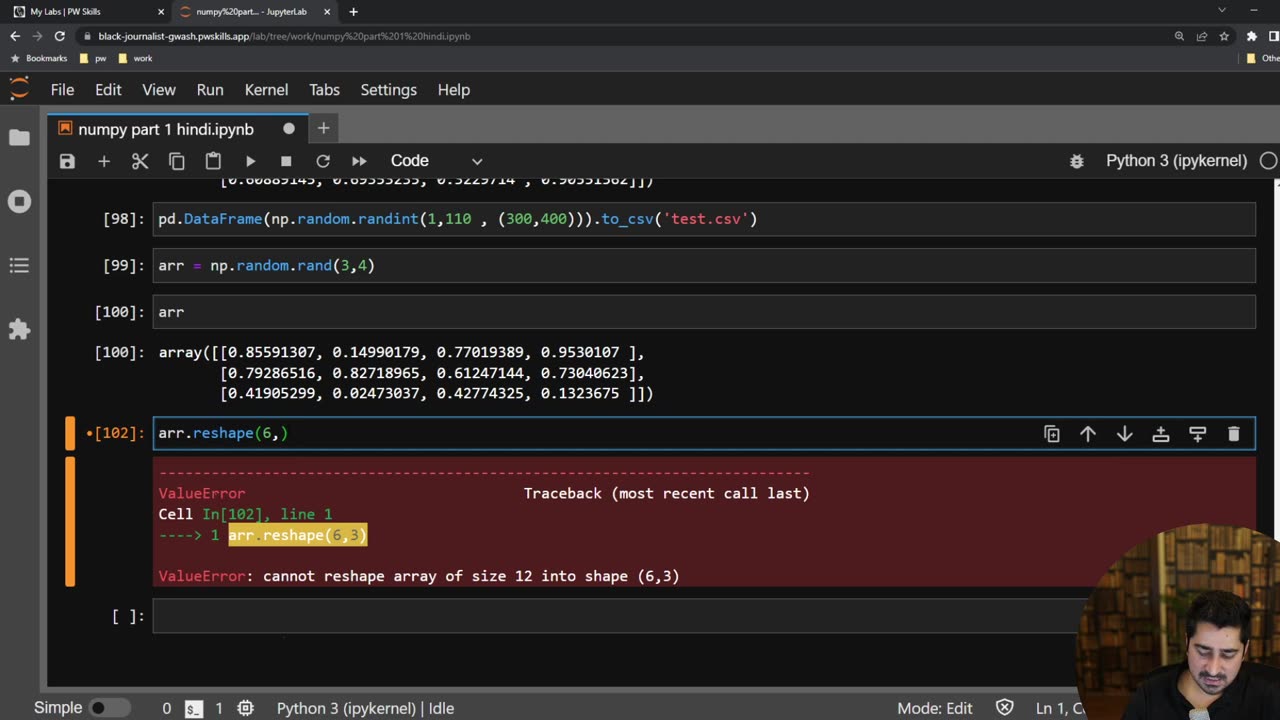Image resolution: width=1280 pixels, height=720 pixels.
Task: Open Extension Manager puzzle icon
Action: click(x=19, y=330)
